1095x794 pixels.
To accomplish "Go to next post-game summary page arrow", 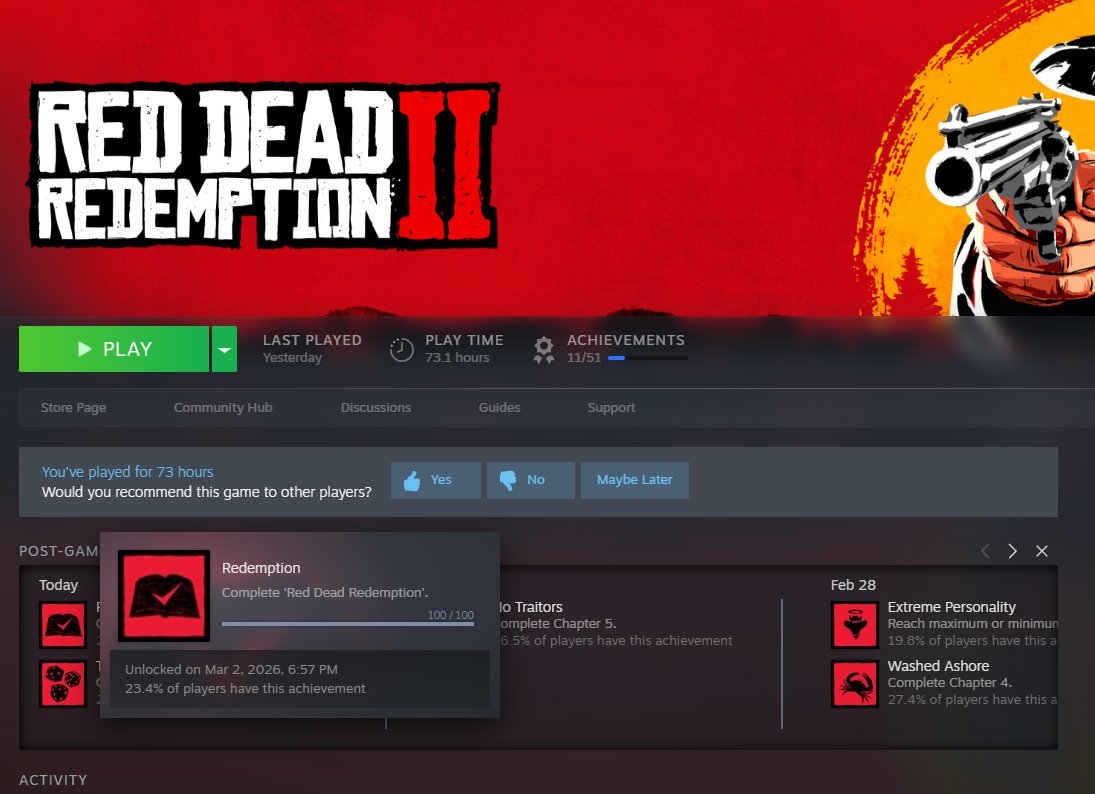I will (1013, 551).
